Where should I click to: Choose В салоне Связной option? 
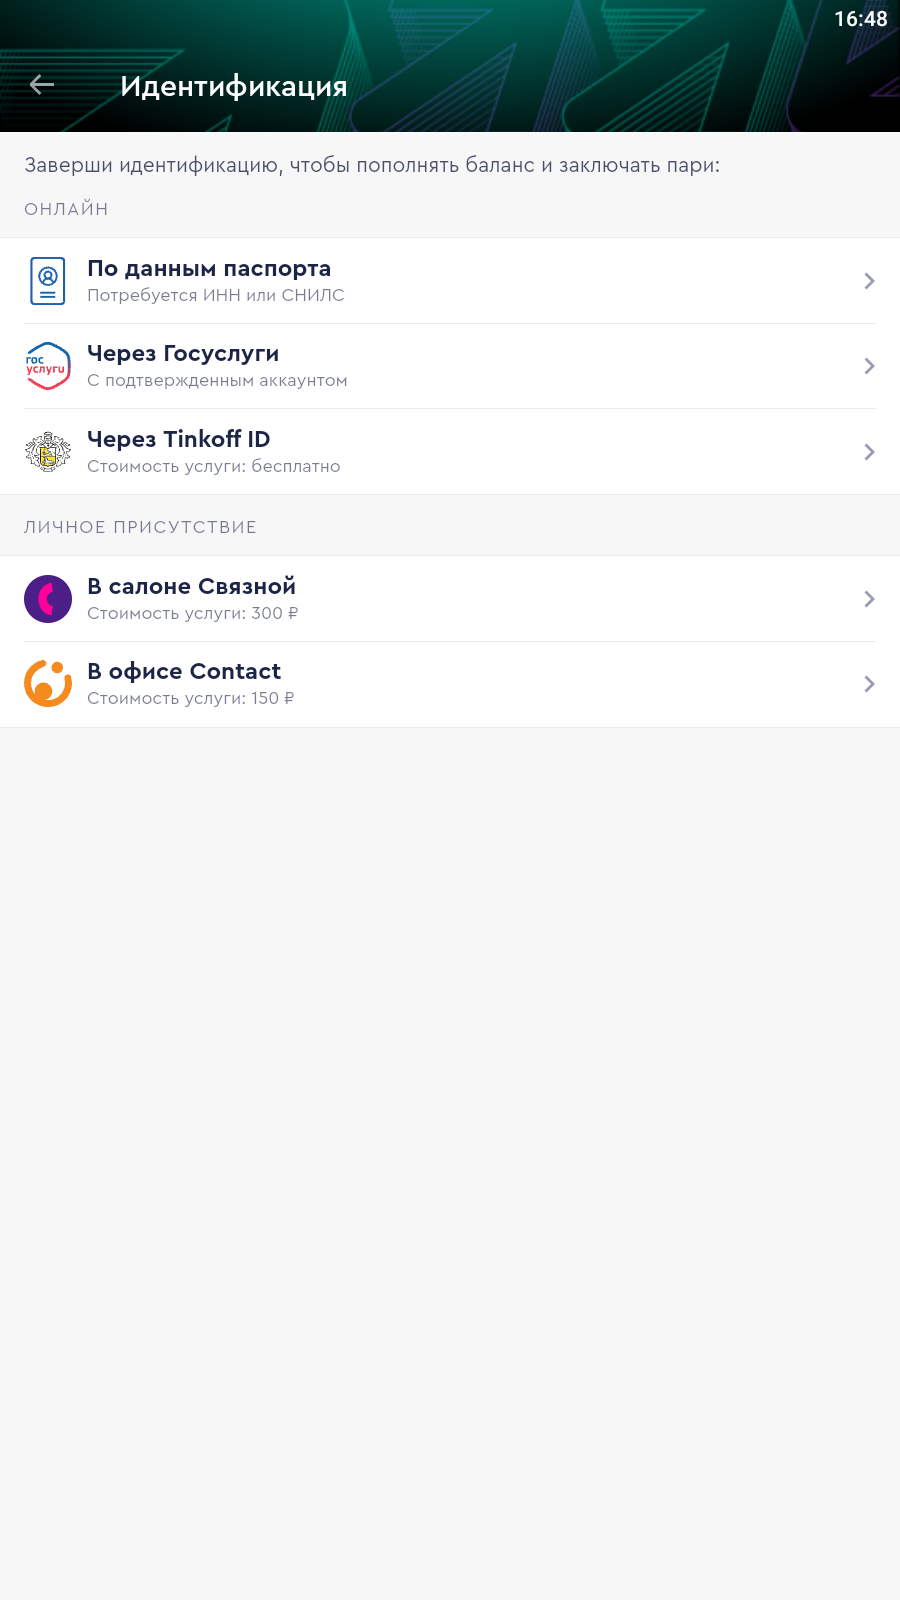coord(191,587)
